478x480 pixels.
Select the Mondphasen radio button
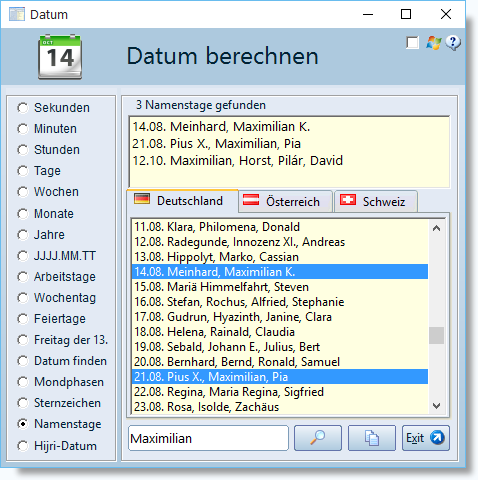tap(23, 382)
